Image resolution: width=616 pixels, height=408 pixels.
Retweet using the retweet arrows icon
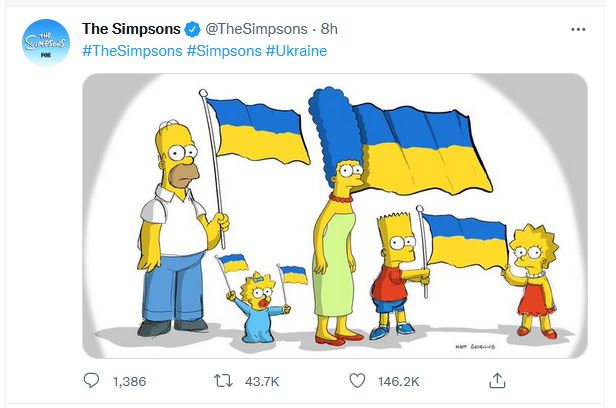(x=224, y=381)
